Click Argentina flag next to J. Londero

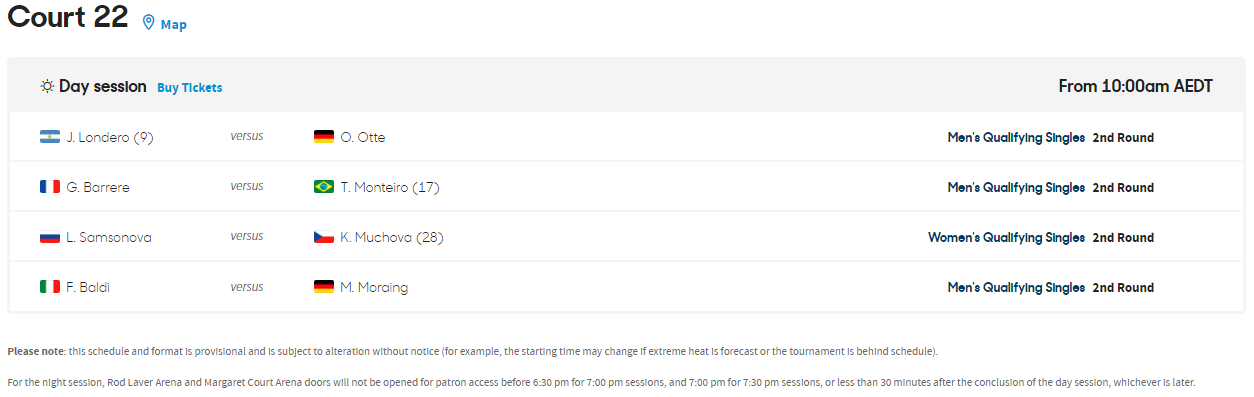coord(50,137)
